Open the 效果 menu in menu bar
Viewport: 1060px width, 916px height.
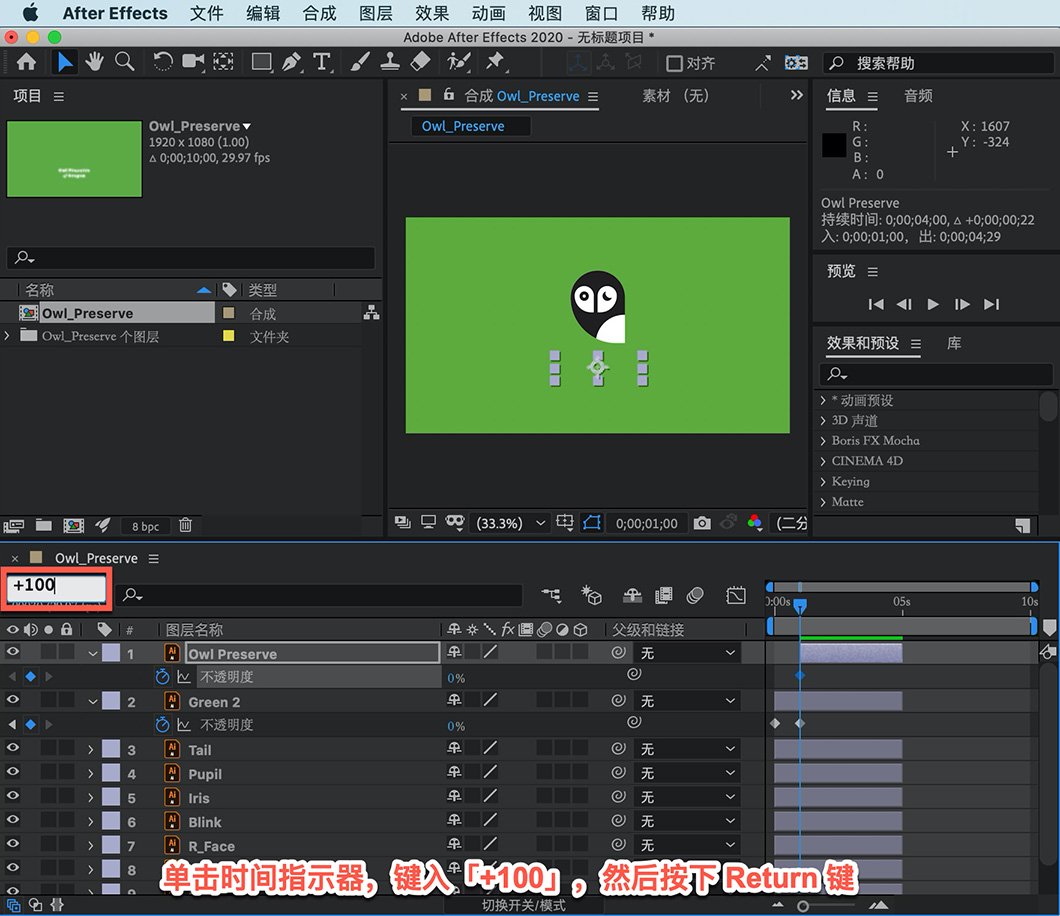coord(431,13)
